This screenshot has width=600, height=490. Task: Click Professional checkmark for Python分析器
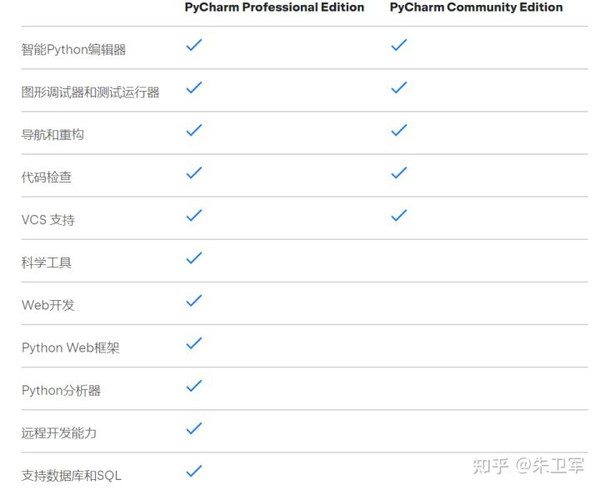pyautogui.click(x=194, y=386)
